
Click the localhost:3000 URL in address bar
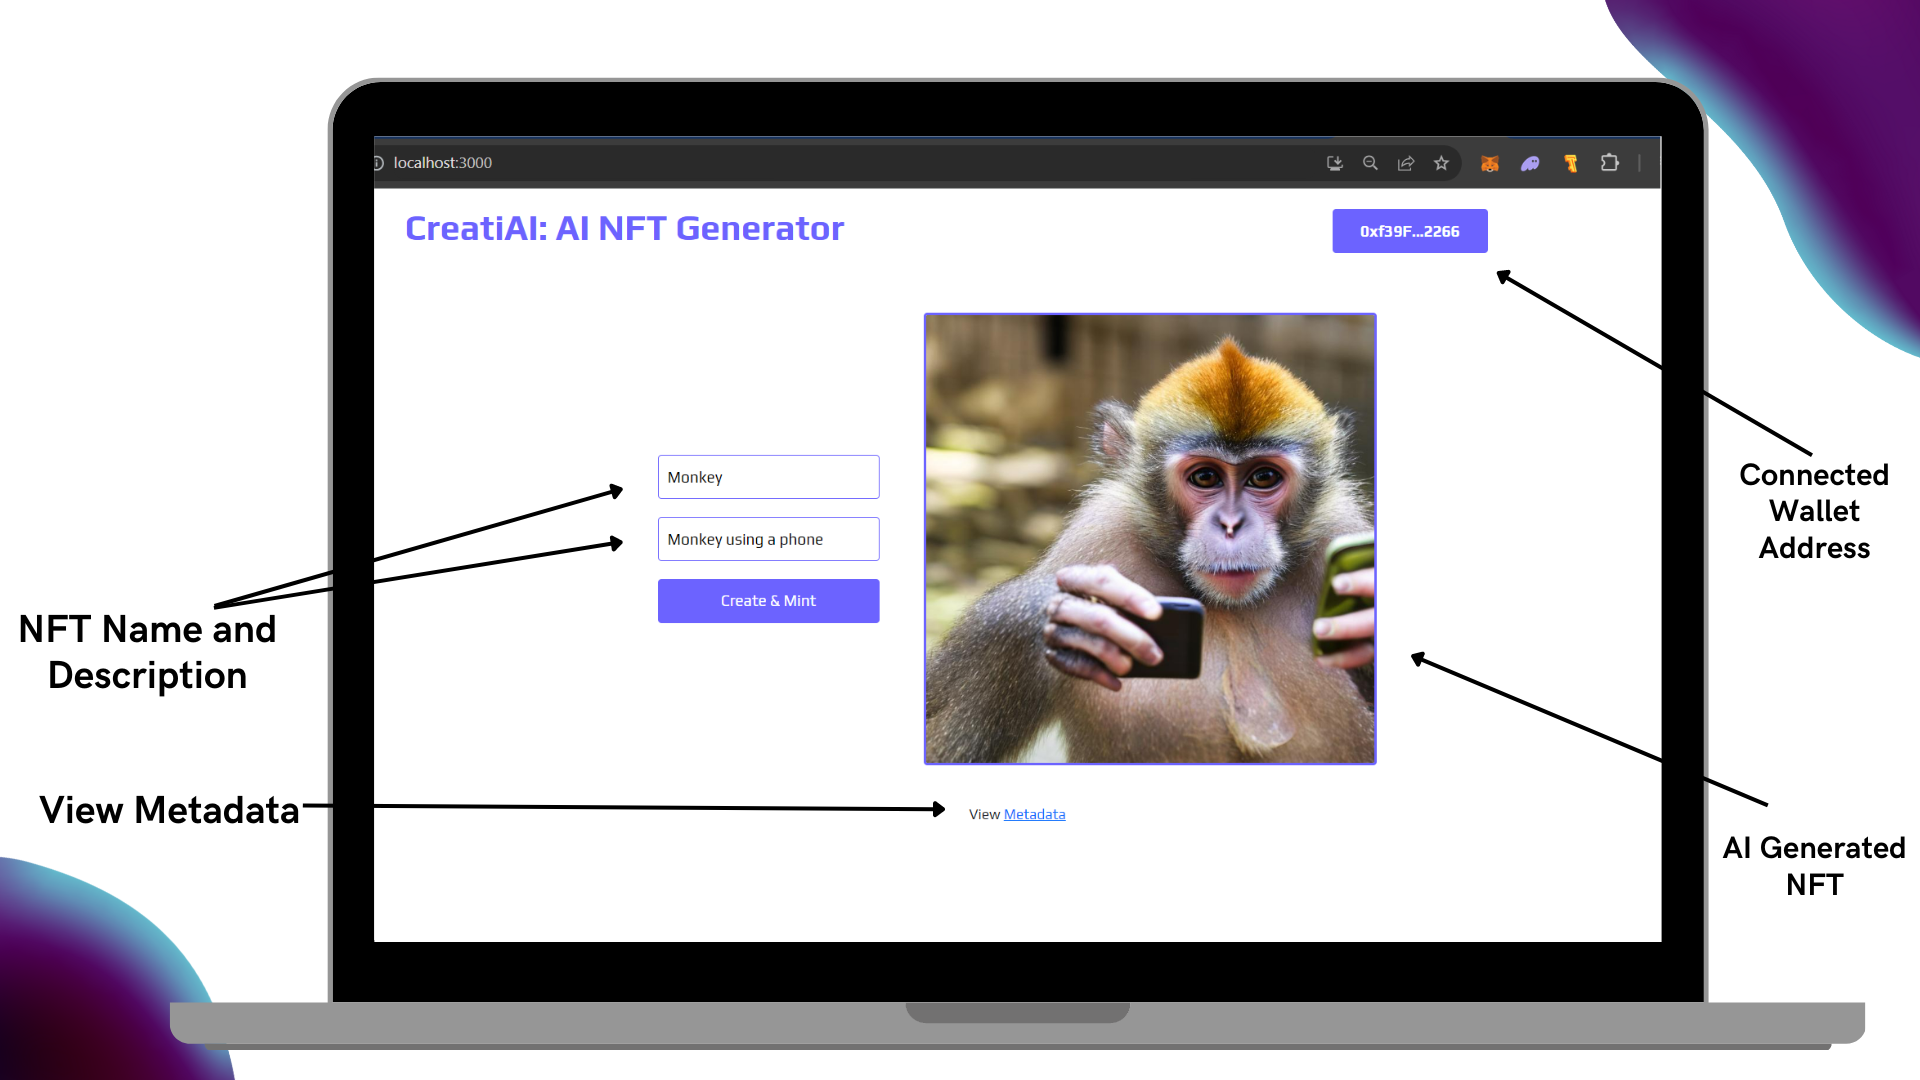(443, 163)
